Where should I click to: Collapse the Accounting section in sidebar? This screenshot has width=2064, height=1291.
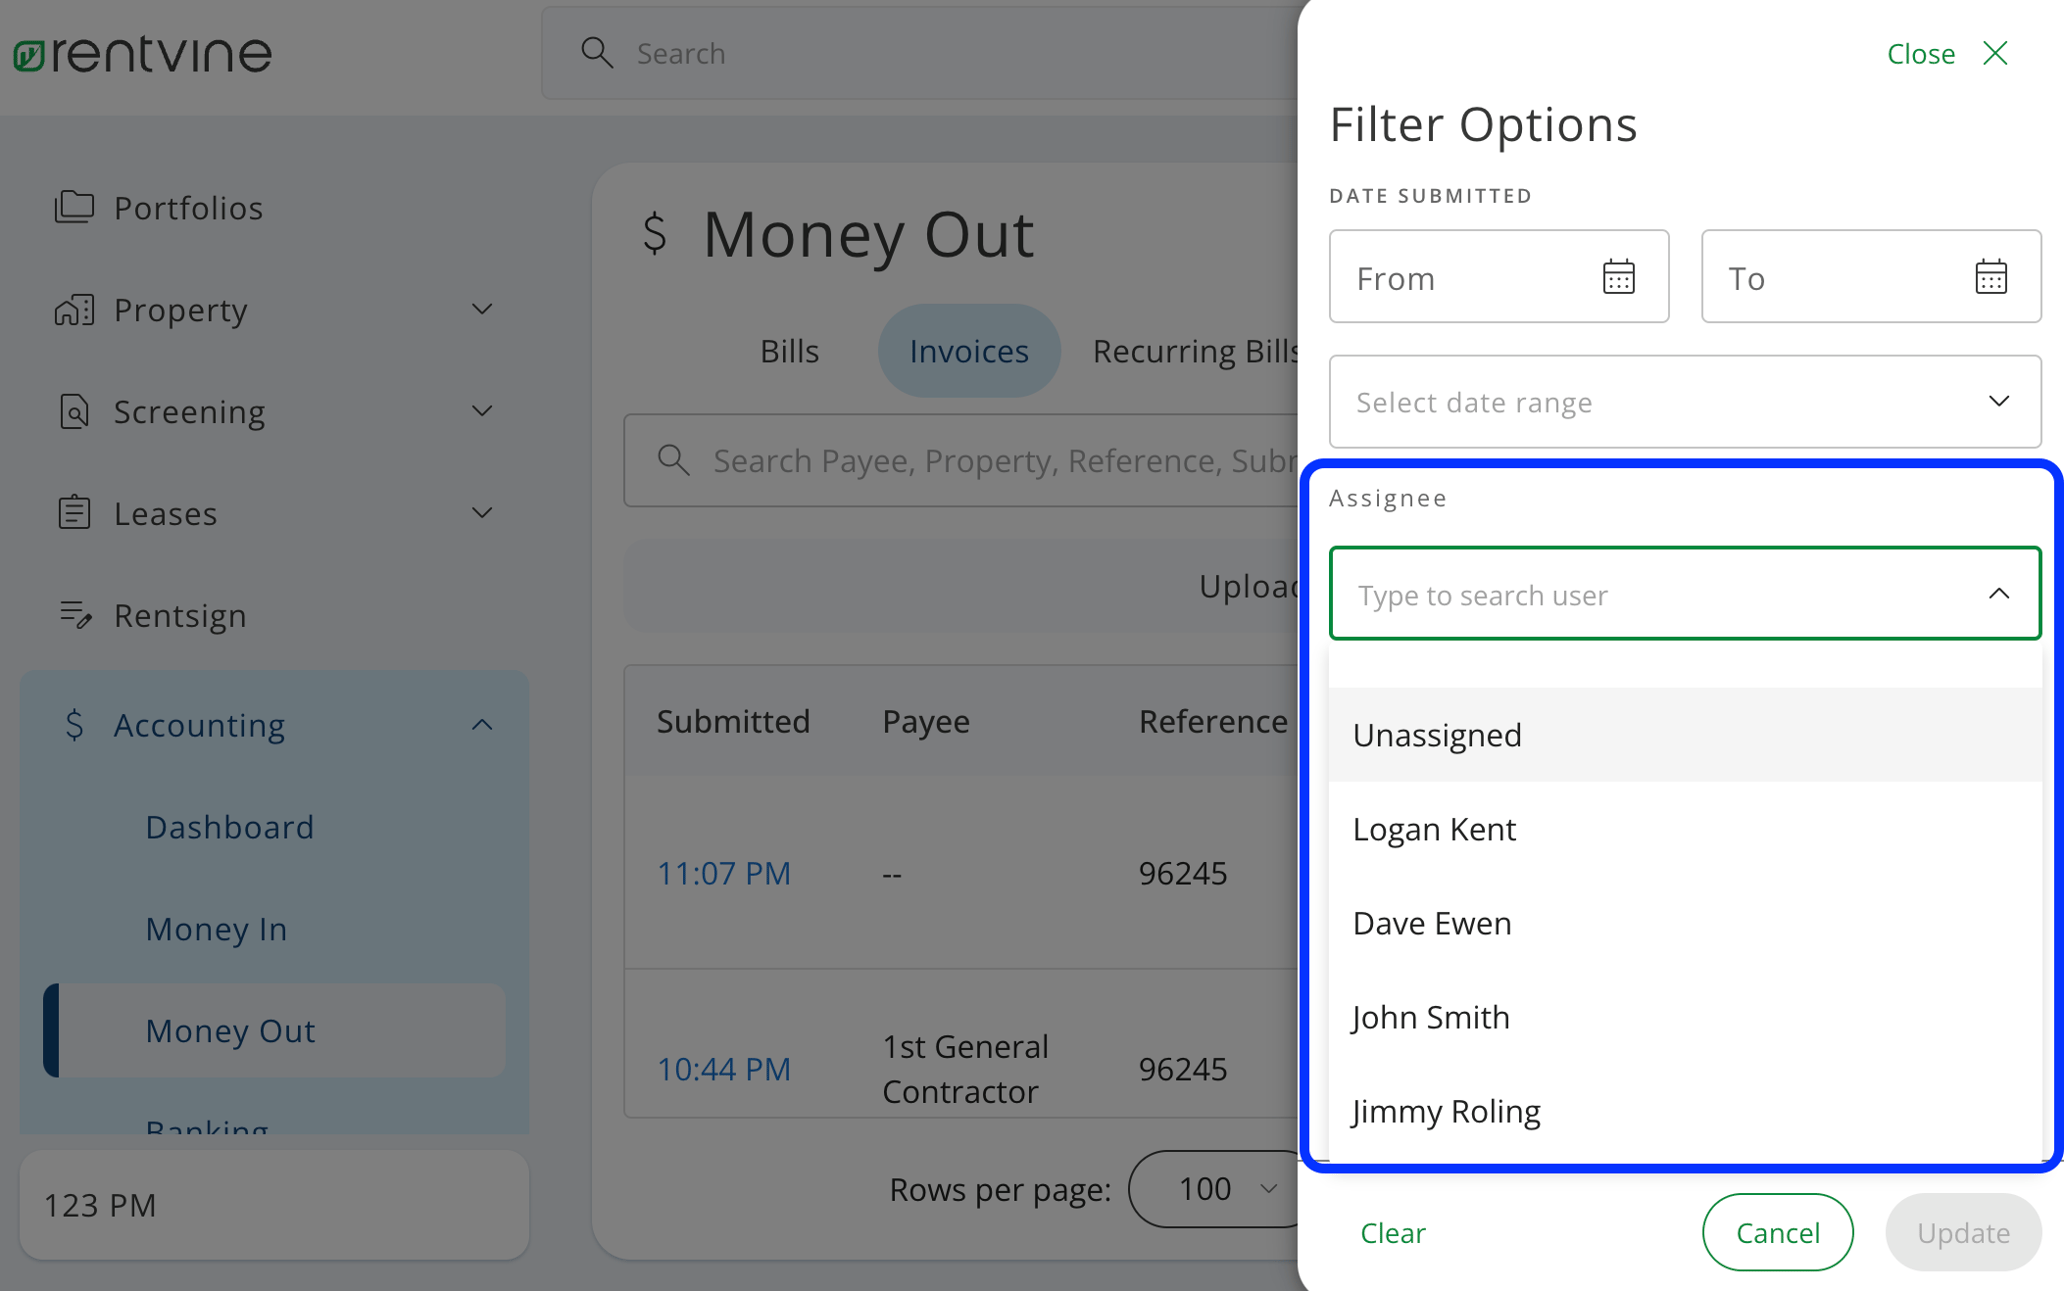click(x=484, y=724)
